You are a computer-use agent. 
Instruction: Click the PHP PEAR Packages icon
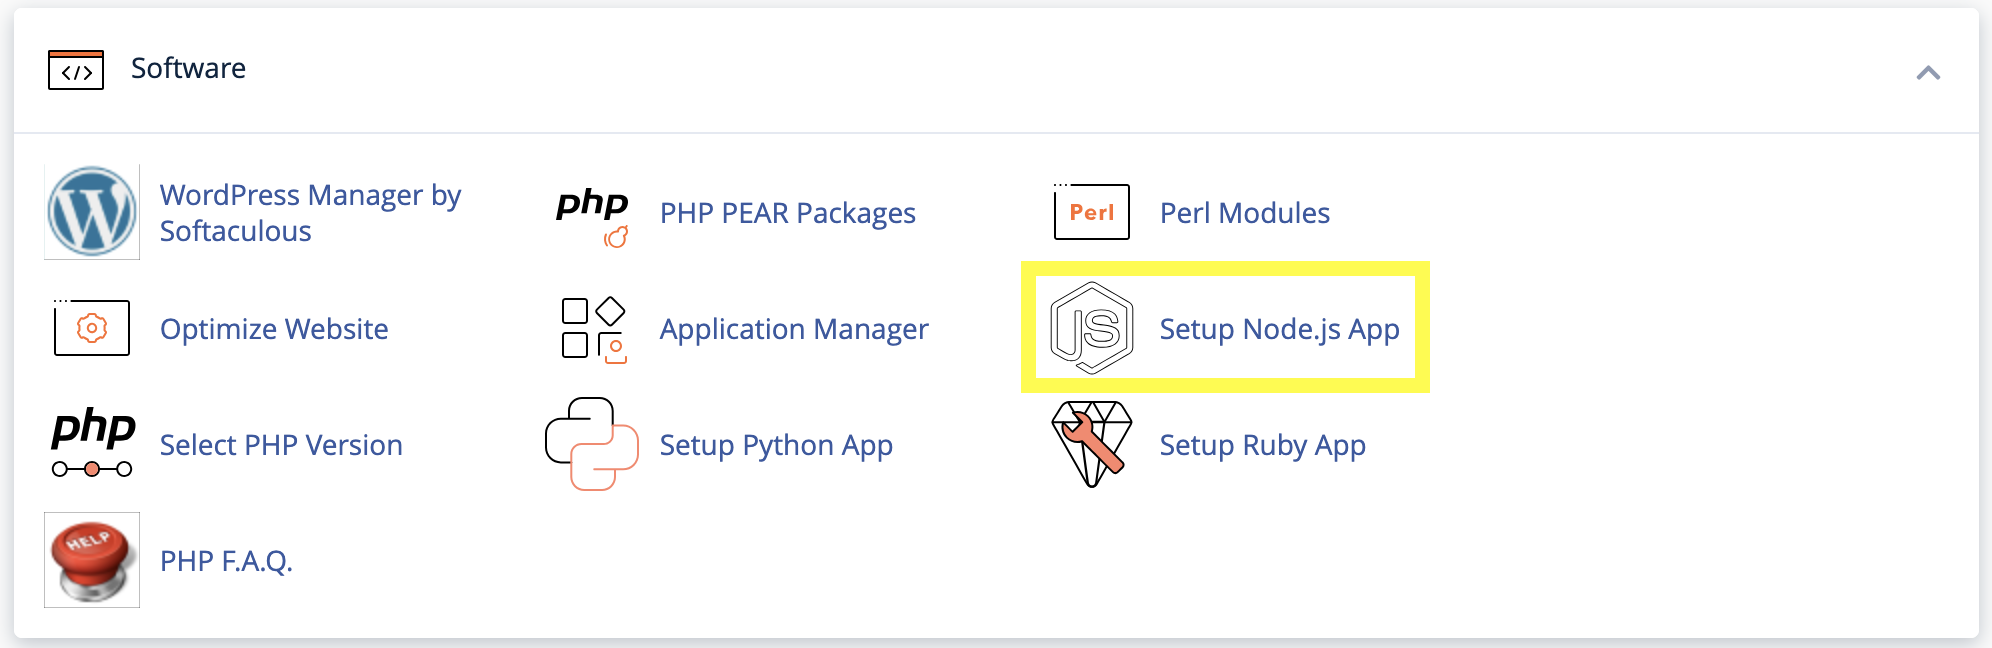point(592,215)
